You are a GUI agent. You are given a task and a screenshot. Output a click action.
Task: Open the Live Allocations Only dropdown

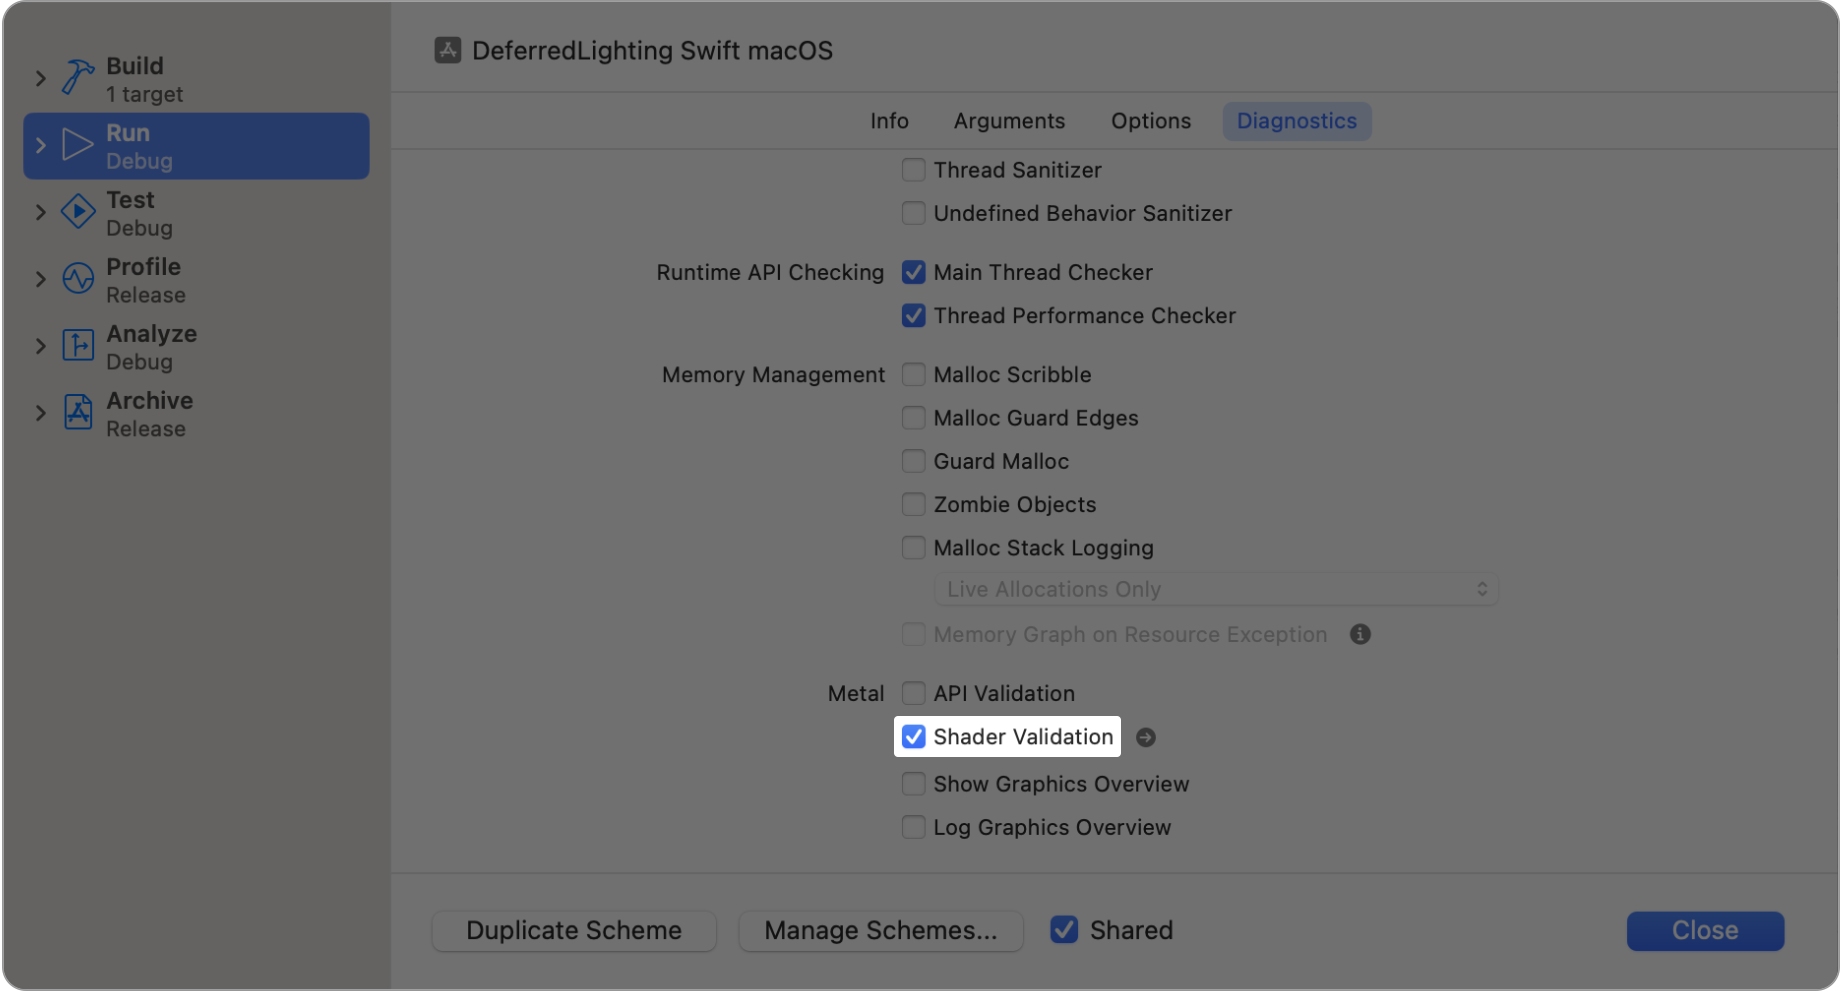pyautogui.click(x=1215, y=589)
